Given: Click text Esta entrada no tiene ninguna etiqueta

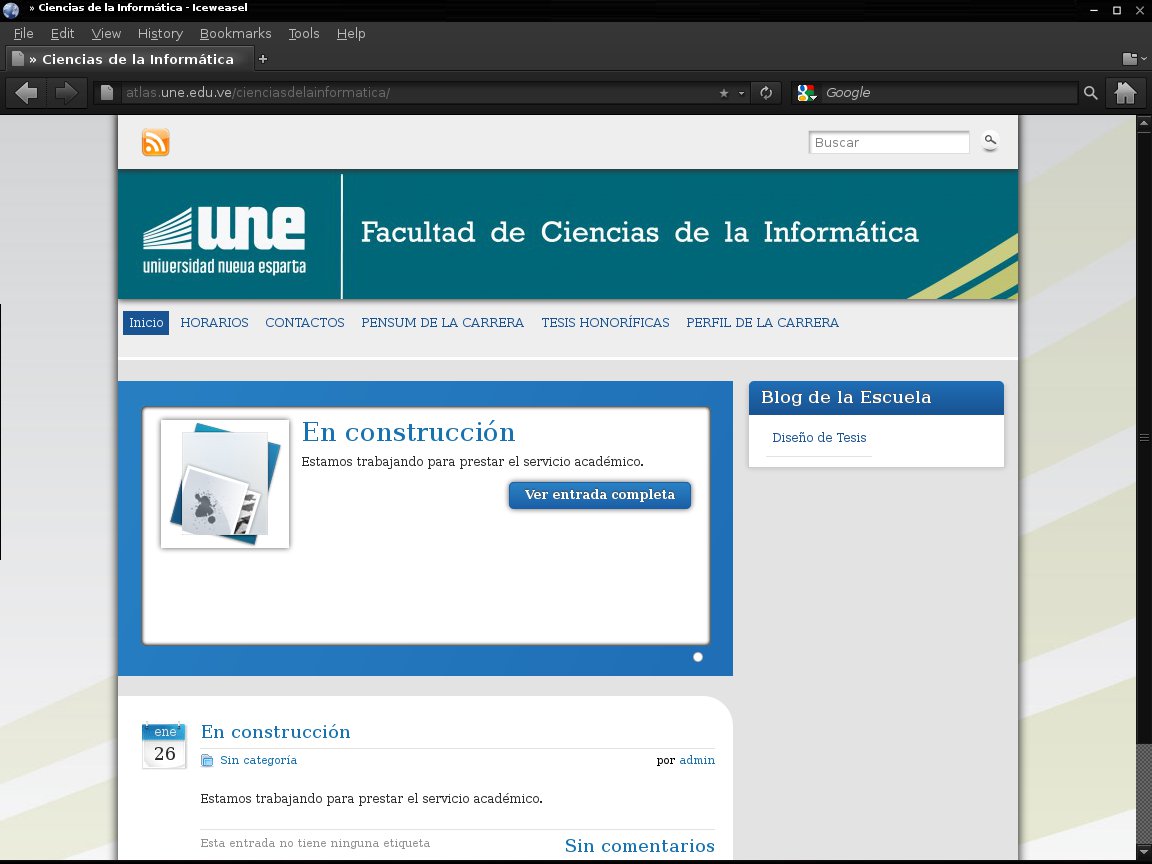Looking at the screenshot, I should (315, 843).
